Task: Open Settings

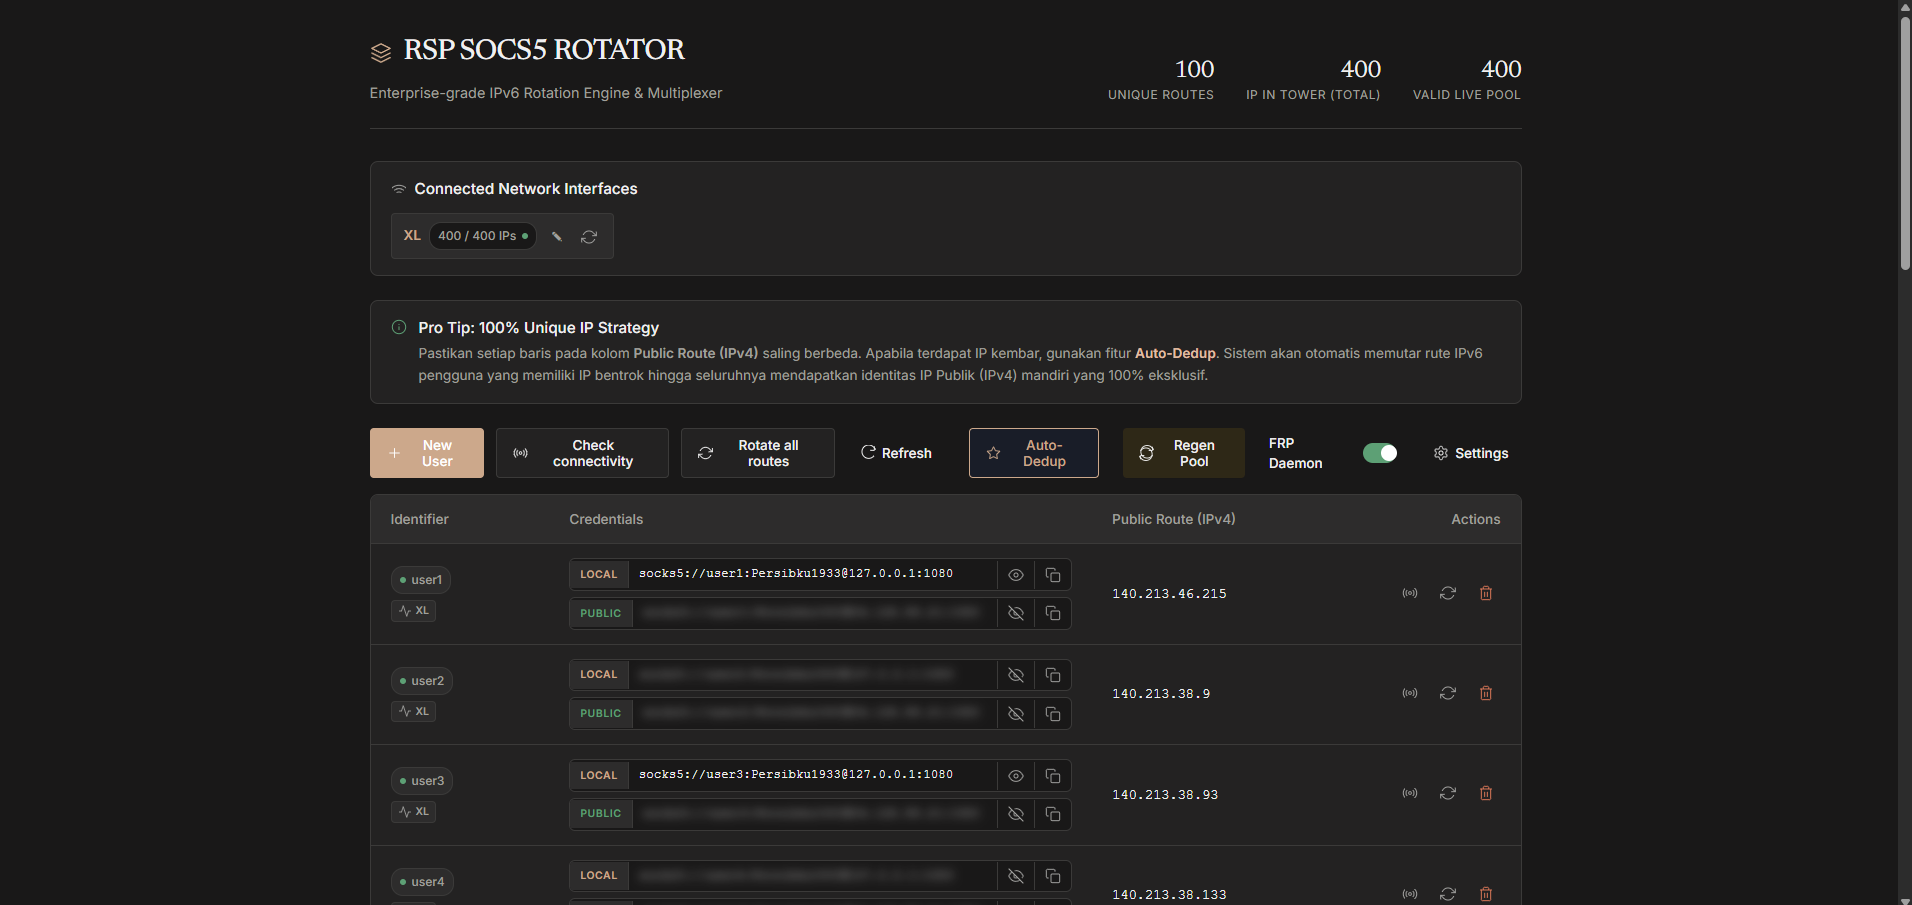Action: tap(1471, 453)
